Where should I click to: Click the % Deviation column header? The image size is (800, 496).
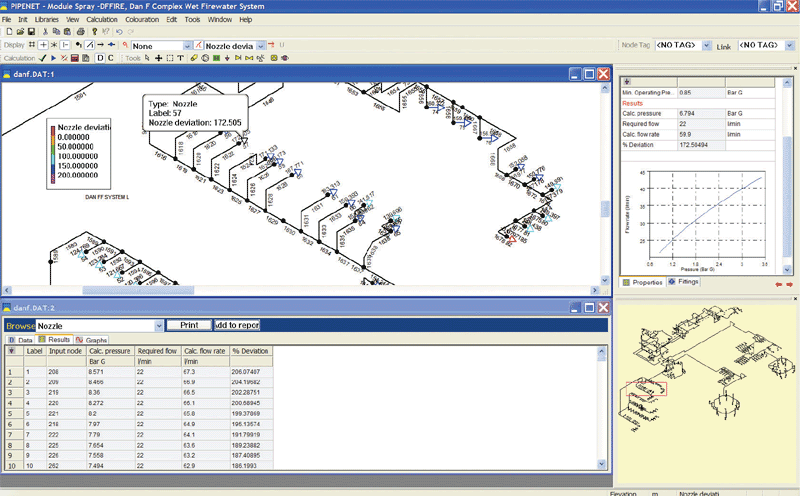251,351
